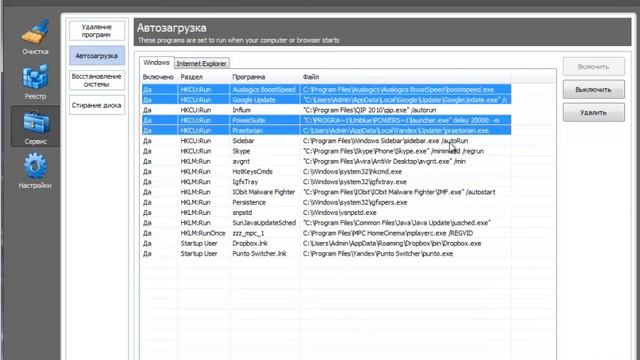Click the mplayerc.exe /REGVID file path
The image size is (640, 360).
(x=388, y=233)
